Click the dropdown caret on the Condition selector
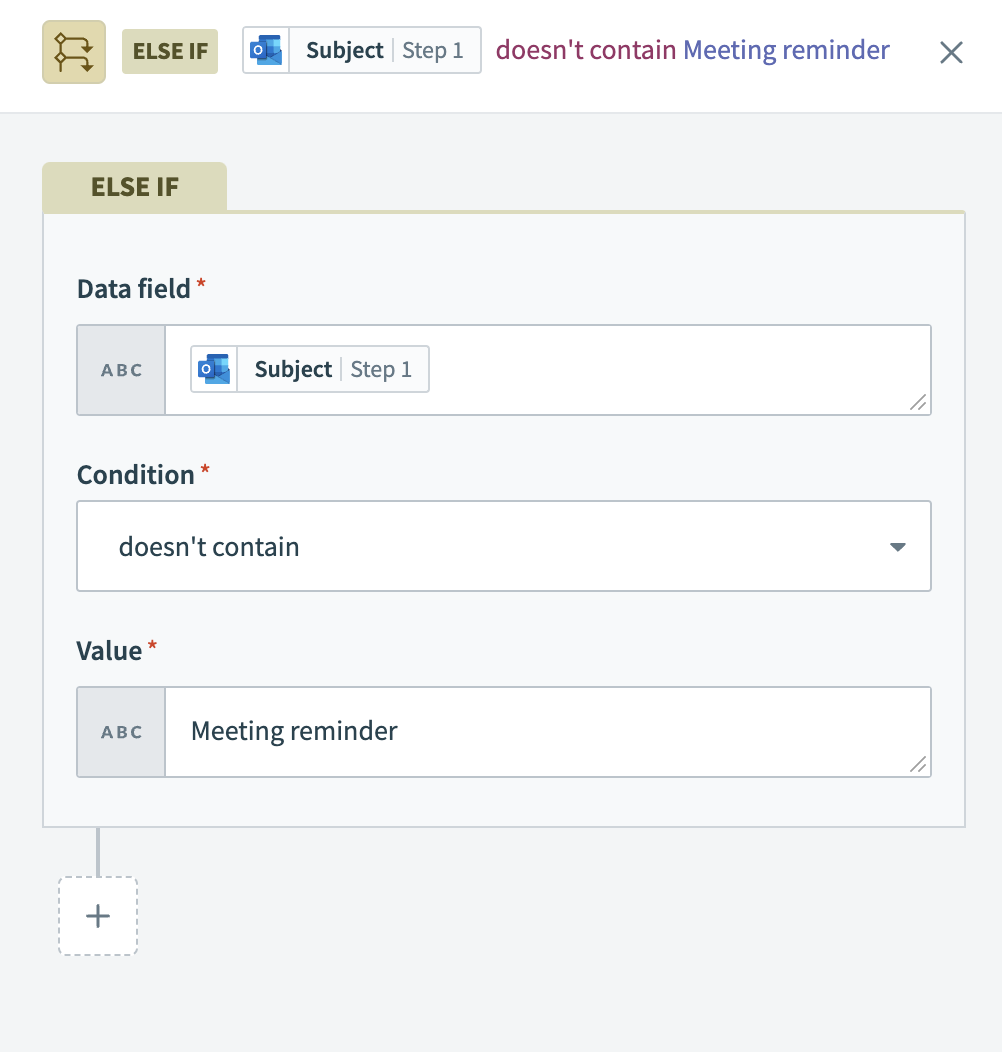The image size is (1002, 1052). (x=897, y=546)
